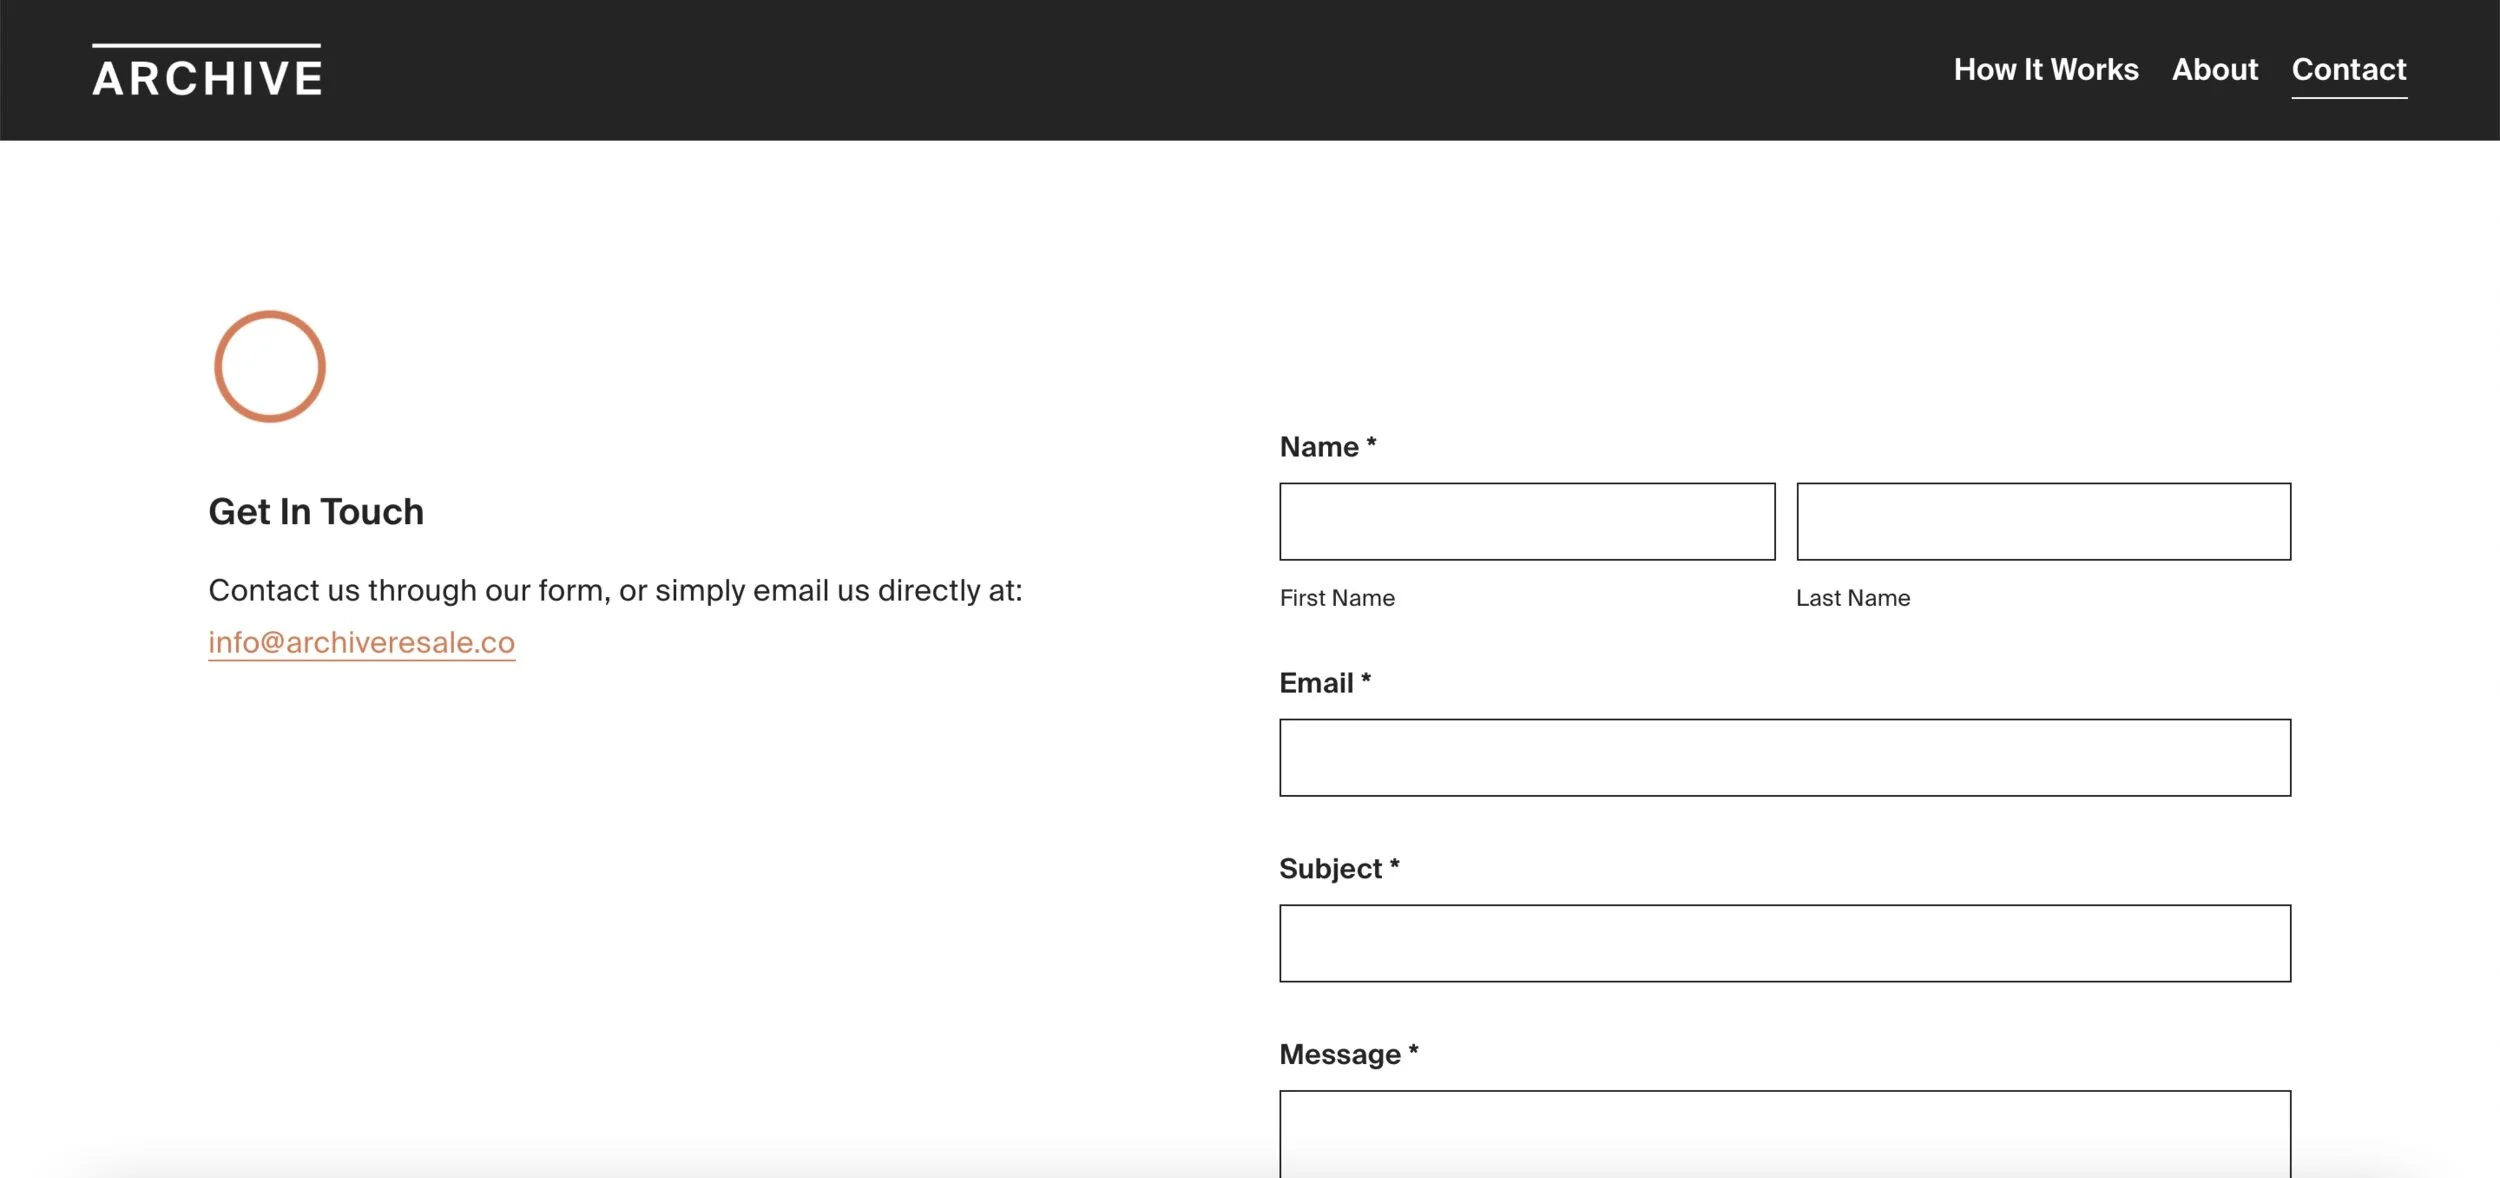Select the Contact nav item
The width and height of the screenshot is (2500, 1178).
pos(2348,70)
